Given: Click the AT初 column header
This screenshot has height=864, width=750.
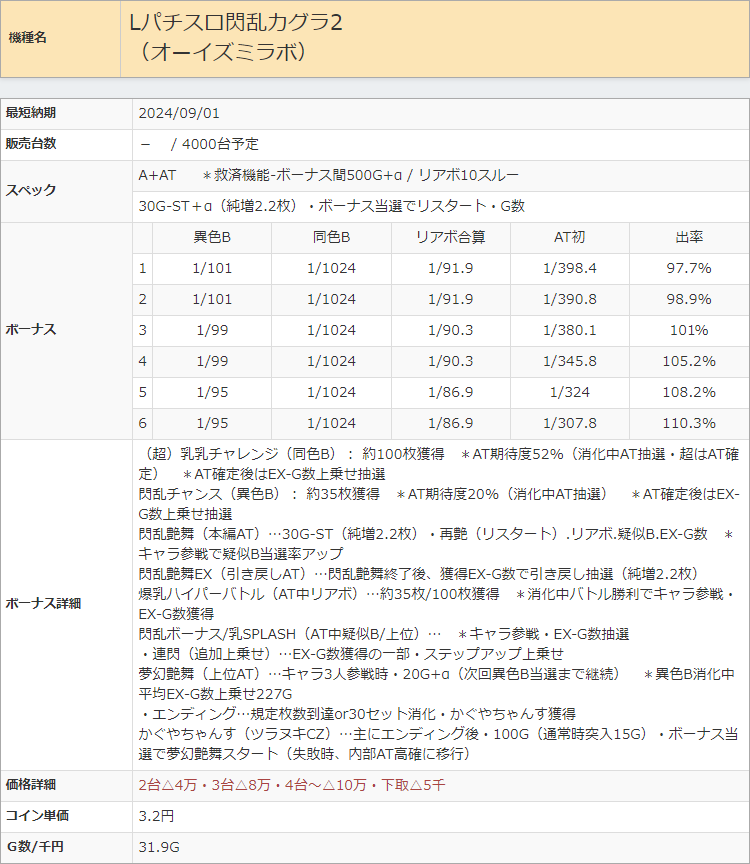Looking at the screenshot, I should point(570,237).
